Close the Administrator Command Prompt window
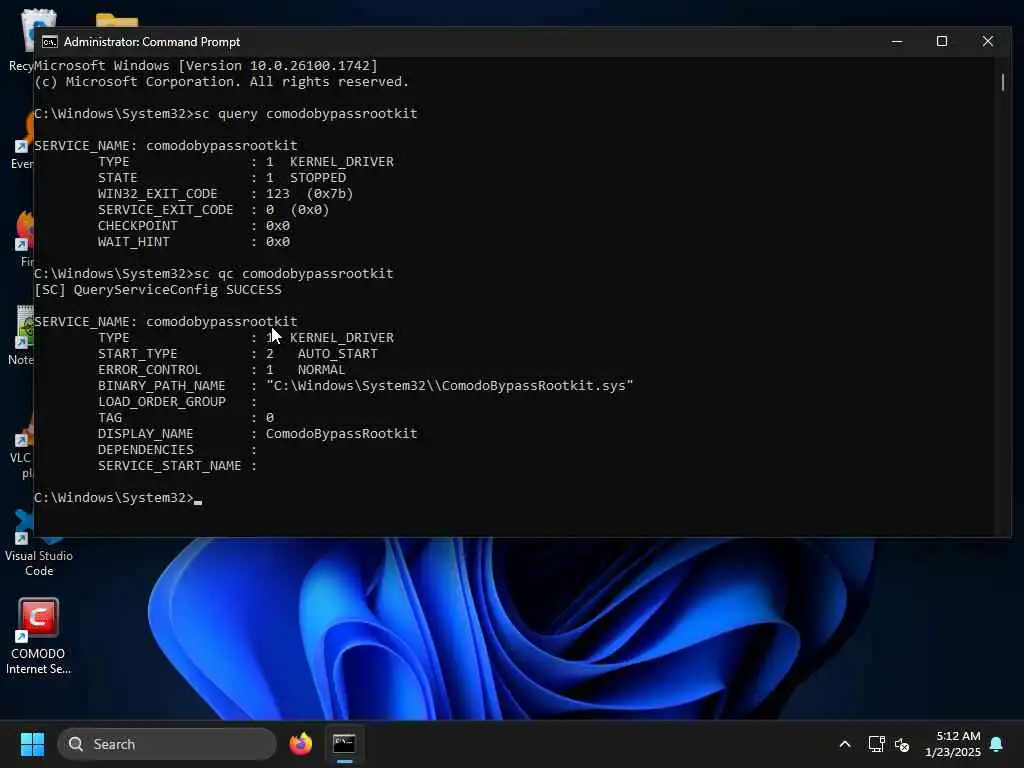 click(987, 41)
